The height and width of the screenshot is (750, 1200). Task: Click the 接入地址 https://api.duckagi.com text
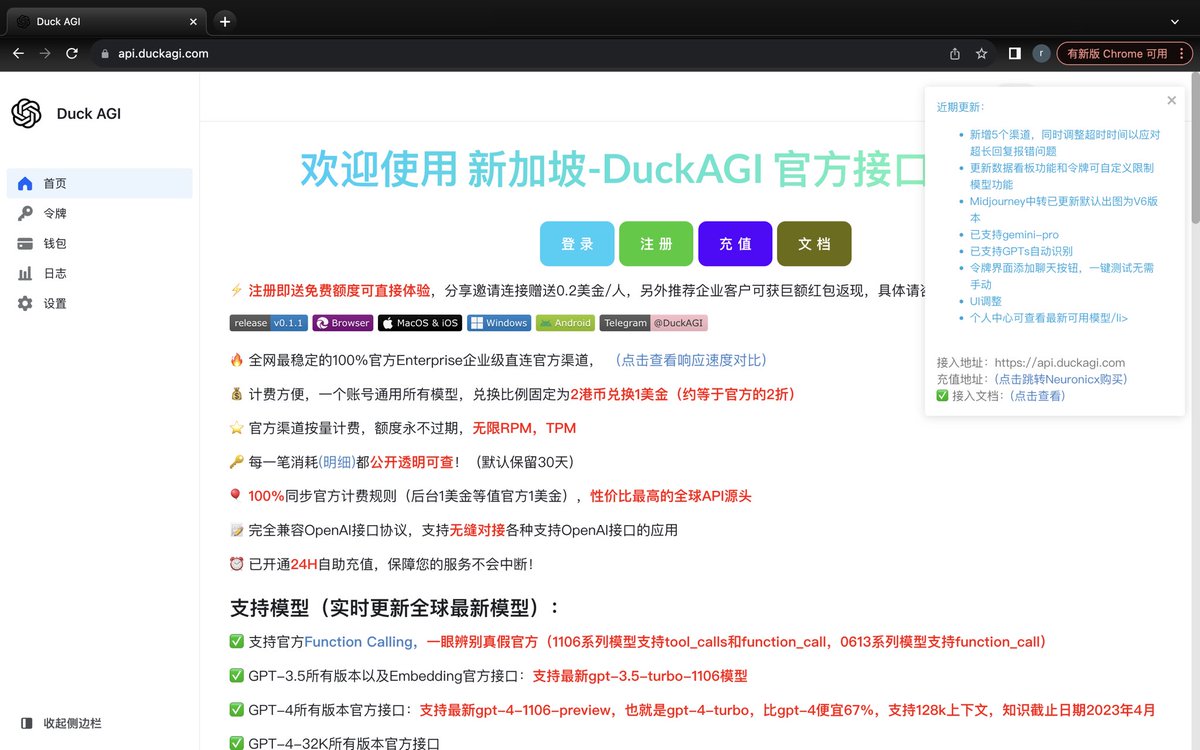(1031, 362)
